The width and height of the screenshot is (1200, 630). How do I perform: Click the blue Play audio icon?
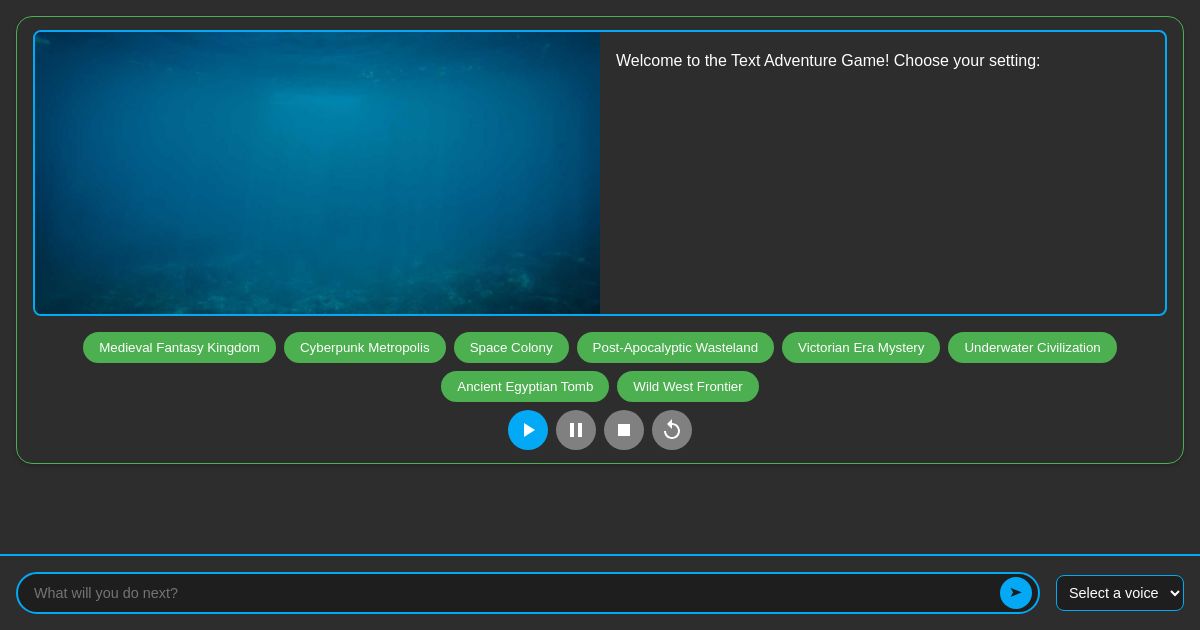[x=528, y=430]
